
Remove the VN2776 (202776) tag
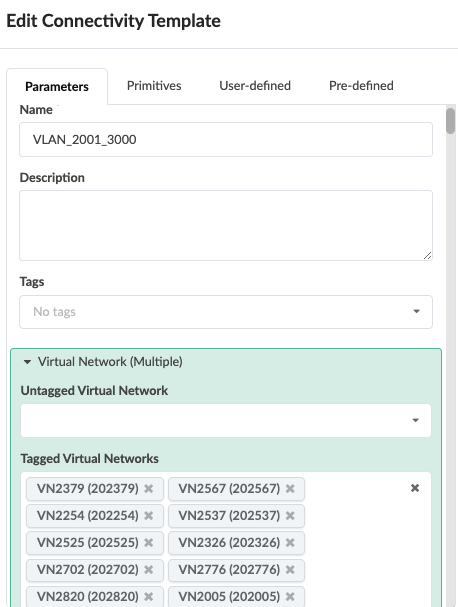(x=290, y=570)
